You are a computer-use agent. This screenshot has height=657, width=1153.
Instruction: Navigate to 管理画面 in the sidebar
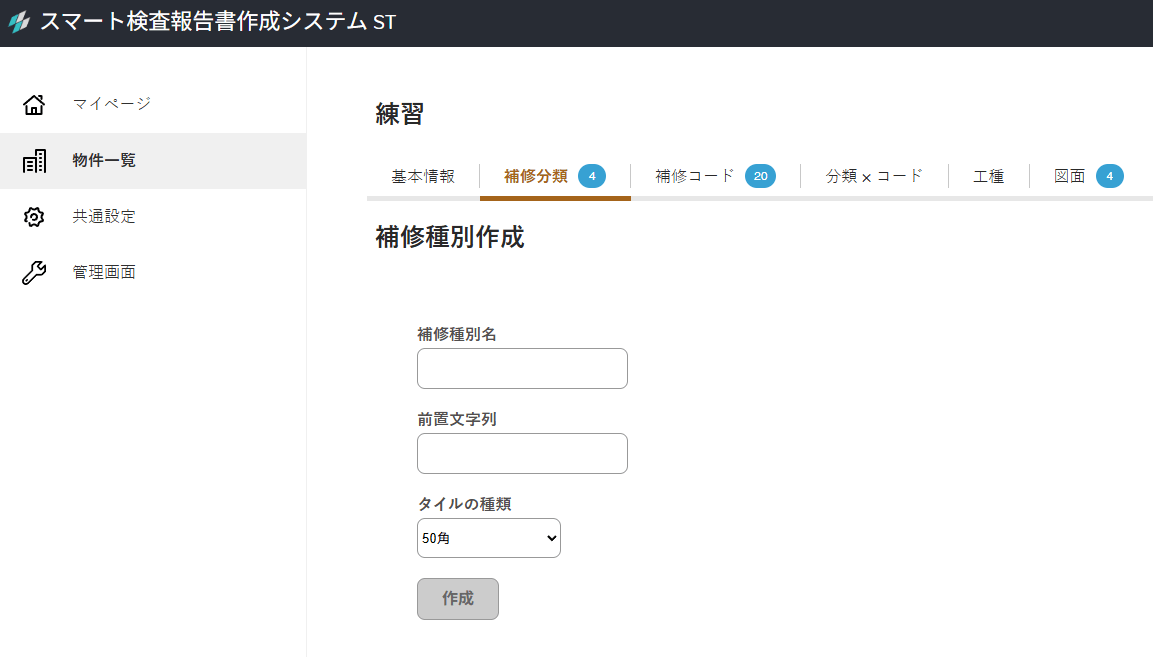point(104,272)
